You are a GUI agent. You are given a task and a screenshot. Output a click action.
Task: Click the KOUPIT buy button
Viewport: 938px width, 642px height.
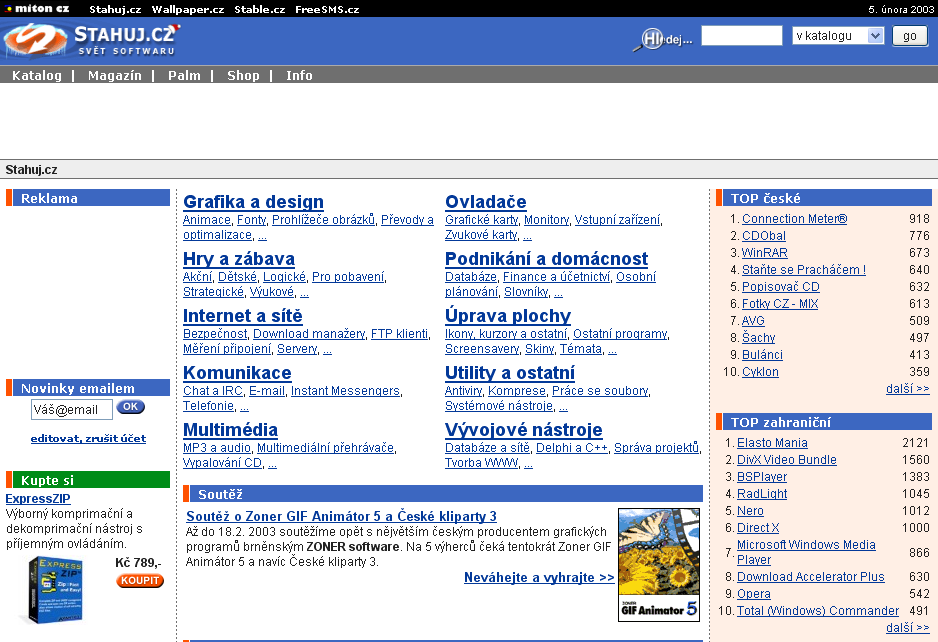point(140,580)
